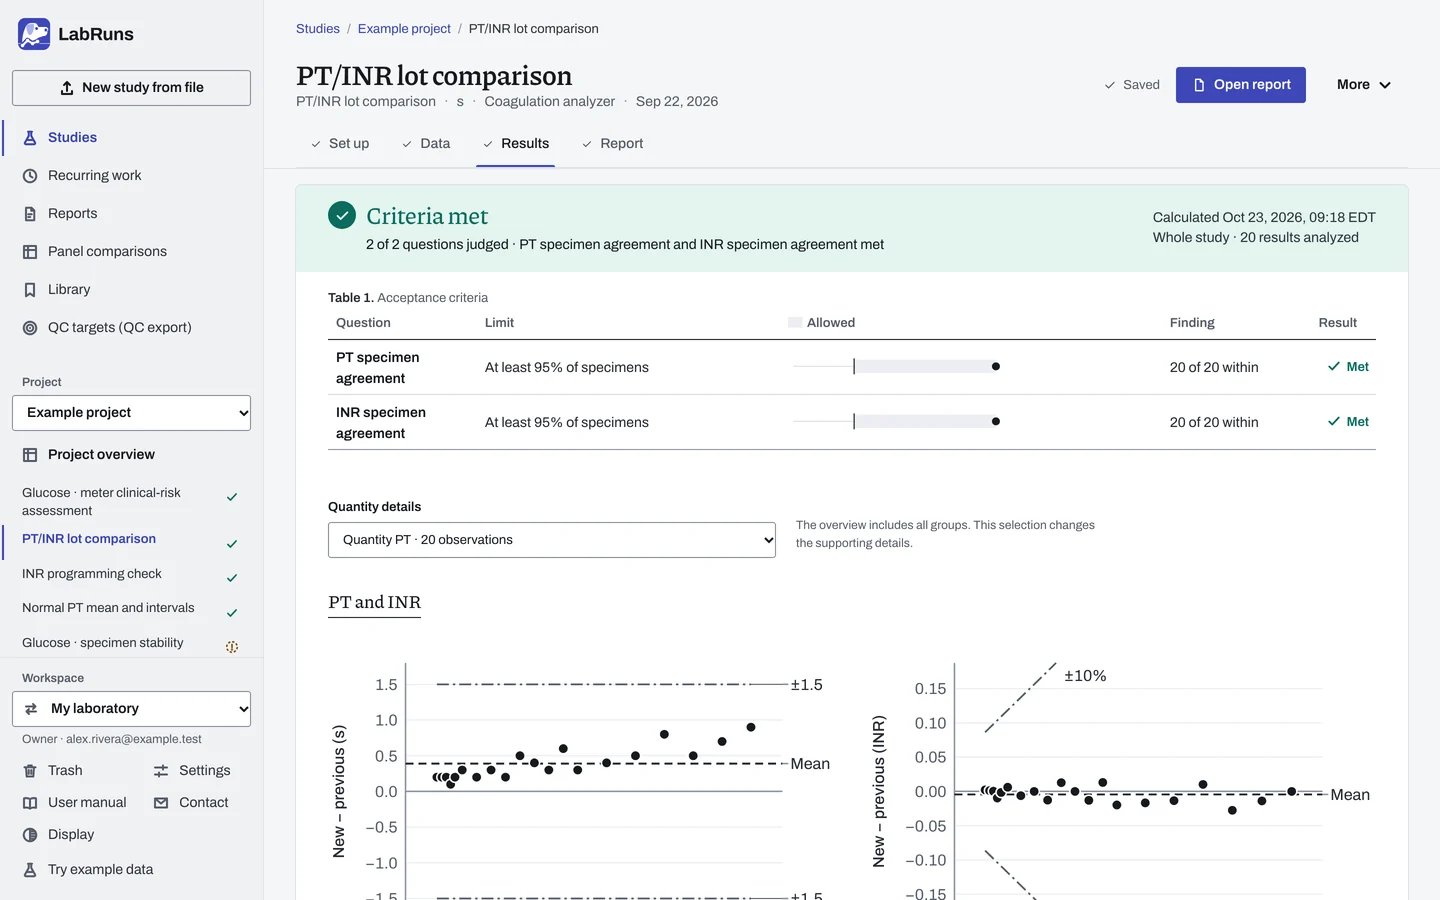Open the Studies flask icon
Image resolution: width=1440 pixels, height=900 pixels.
tap(30, 138)
